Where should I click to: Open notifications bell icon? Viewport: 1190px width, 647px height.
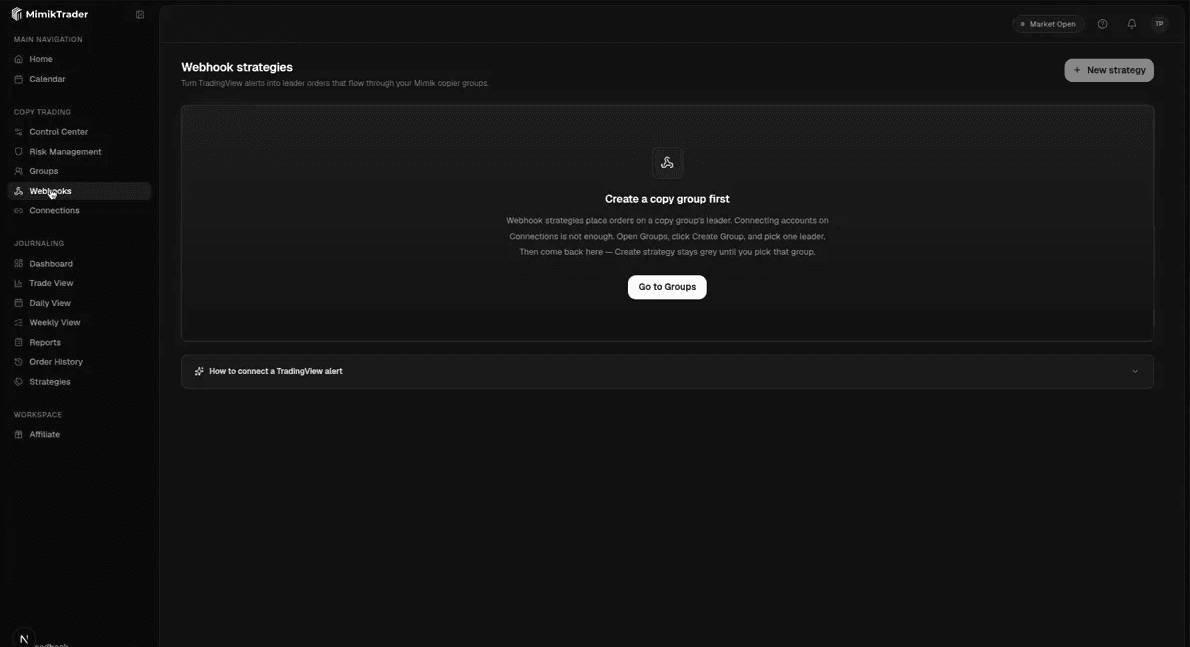(x=1132, y=24)
